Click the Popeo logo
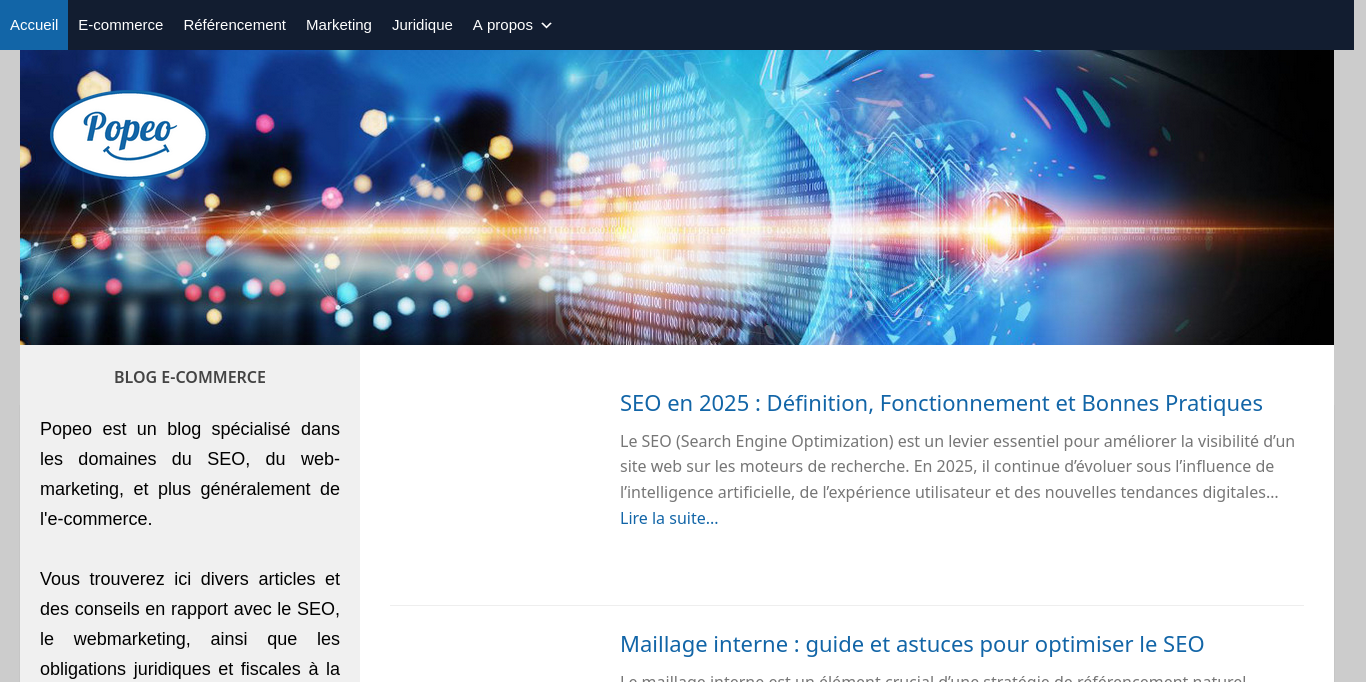 (x=129, y=134)
